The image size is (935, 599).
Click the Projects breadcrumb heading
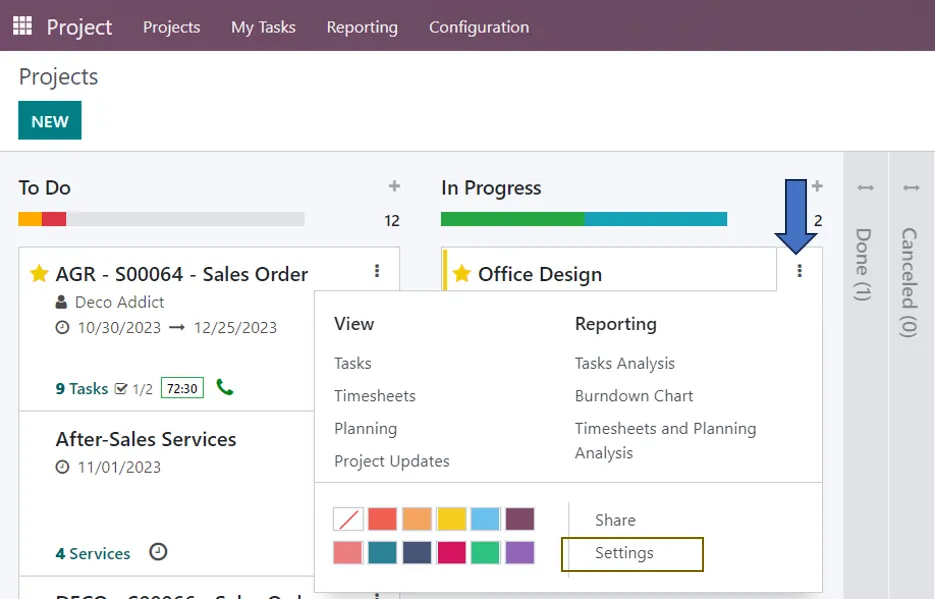(x=58, y=77)
